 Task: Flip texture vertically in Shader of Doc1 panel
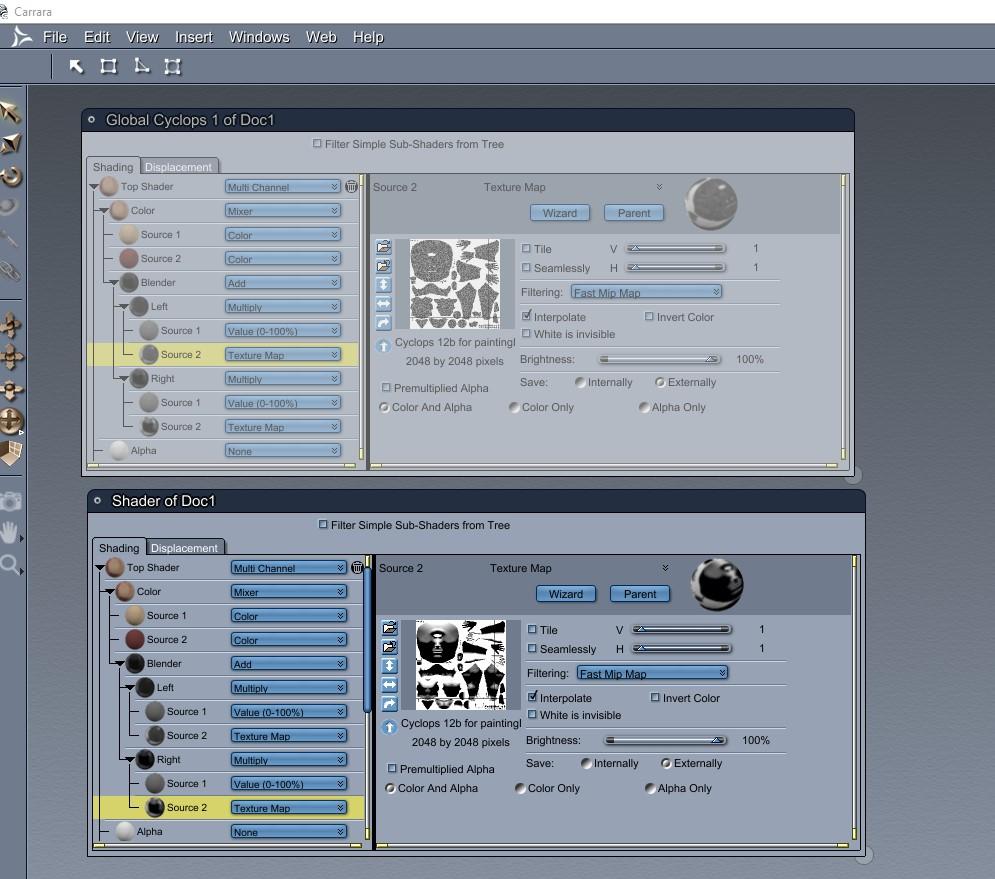390,666
